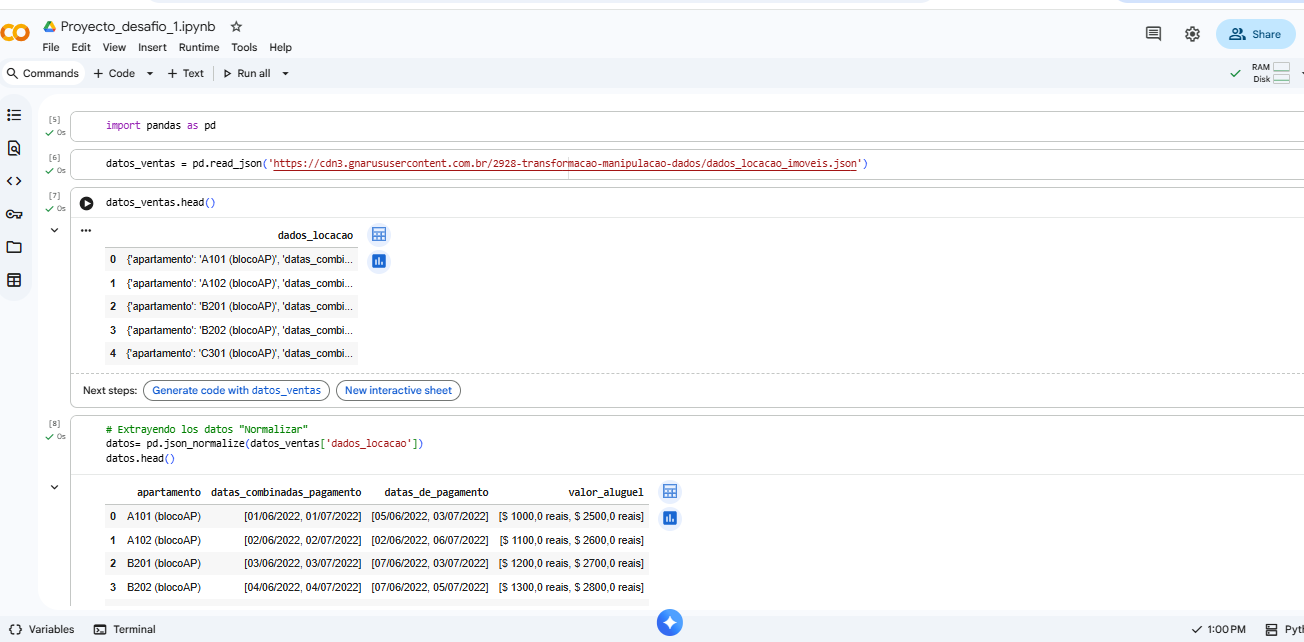Click Generate code with datos_ventas
This screenshot has width=1304, height=642.
pyautogui.click(x=237, y=390)
